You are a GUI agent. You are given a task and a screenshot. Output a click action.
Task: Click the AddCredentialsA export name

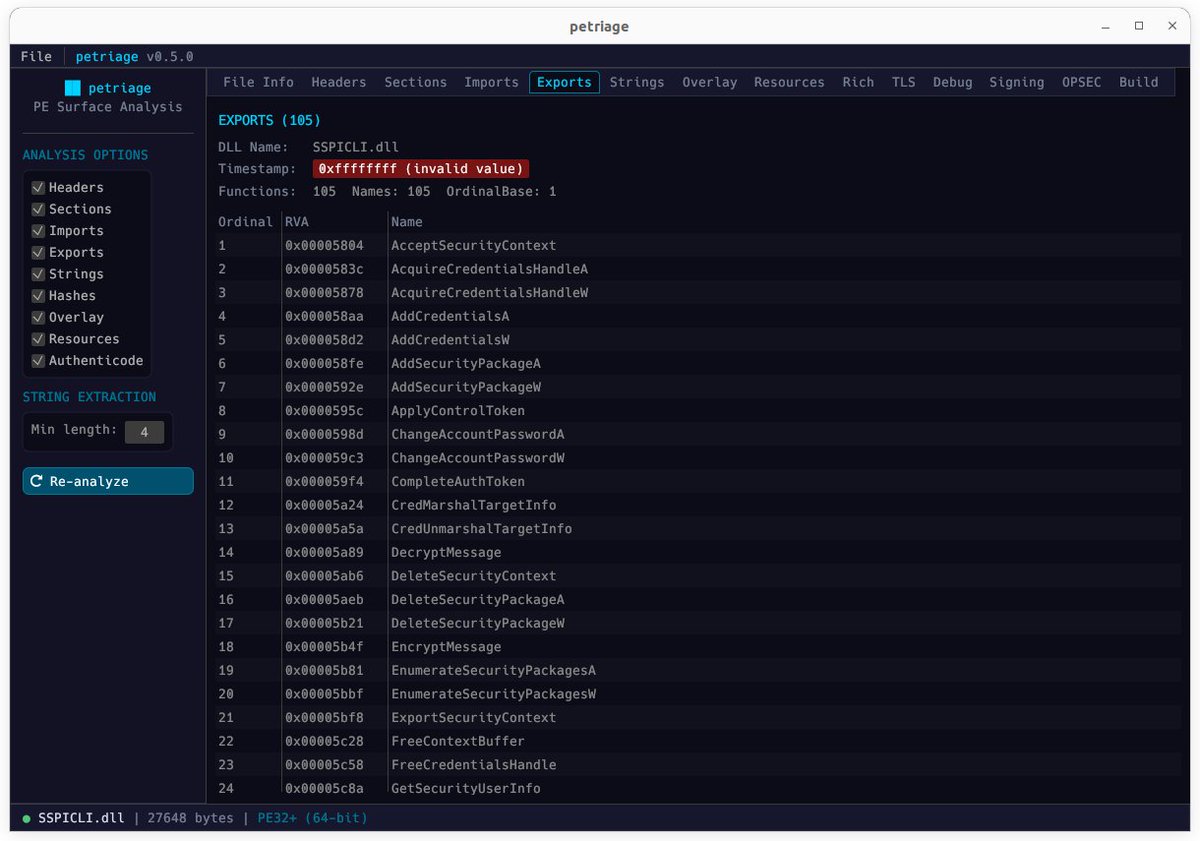[450, 316]
